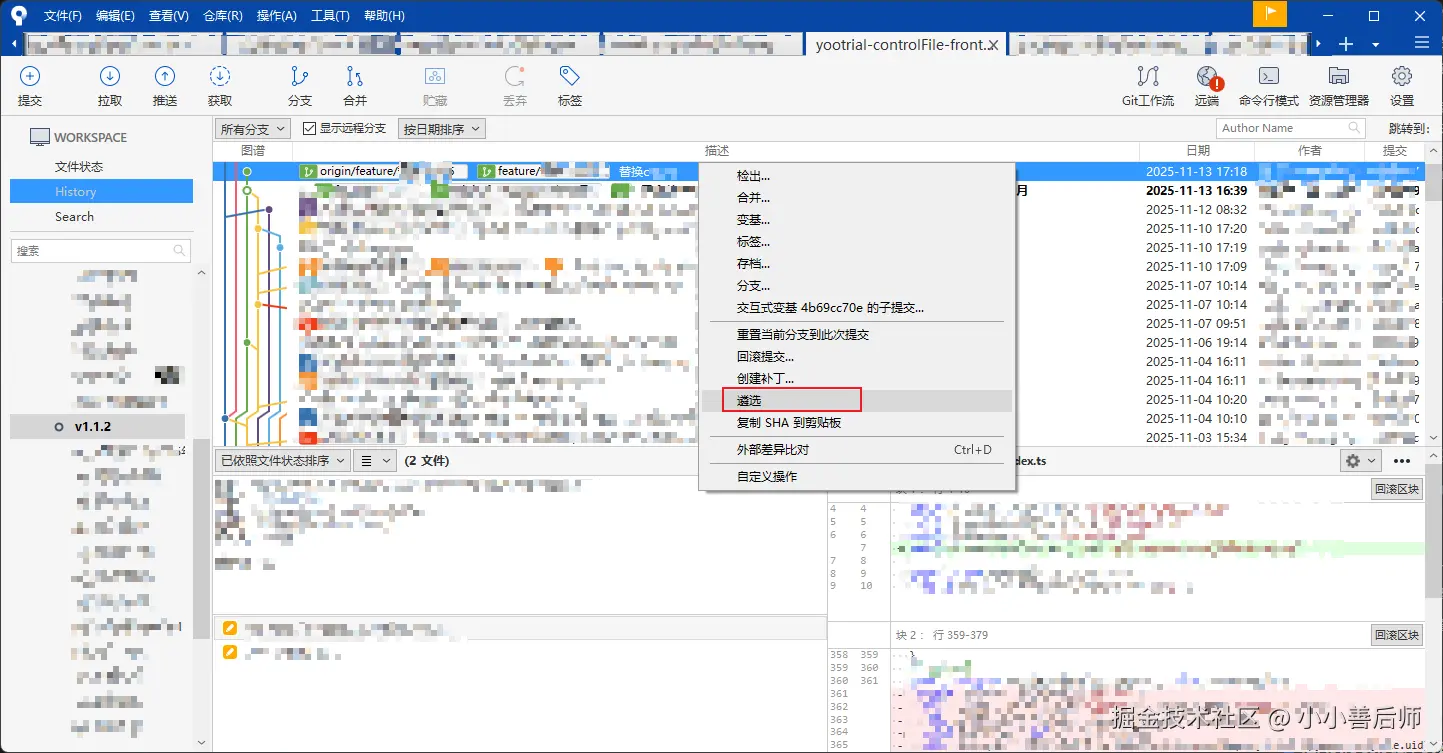This screenshot has width=1443, height=753.
Task: Click the Sourcetree logo in the title bar
Action: coord(18,15)
